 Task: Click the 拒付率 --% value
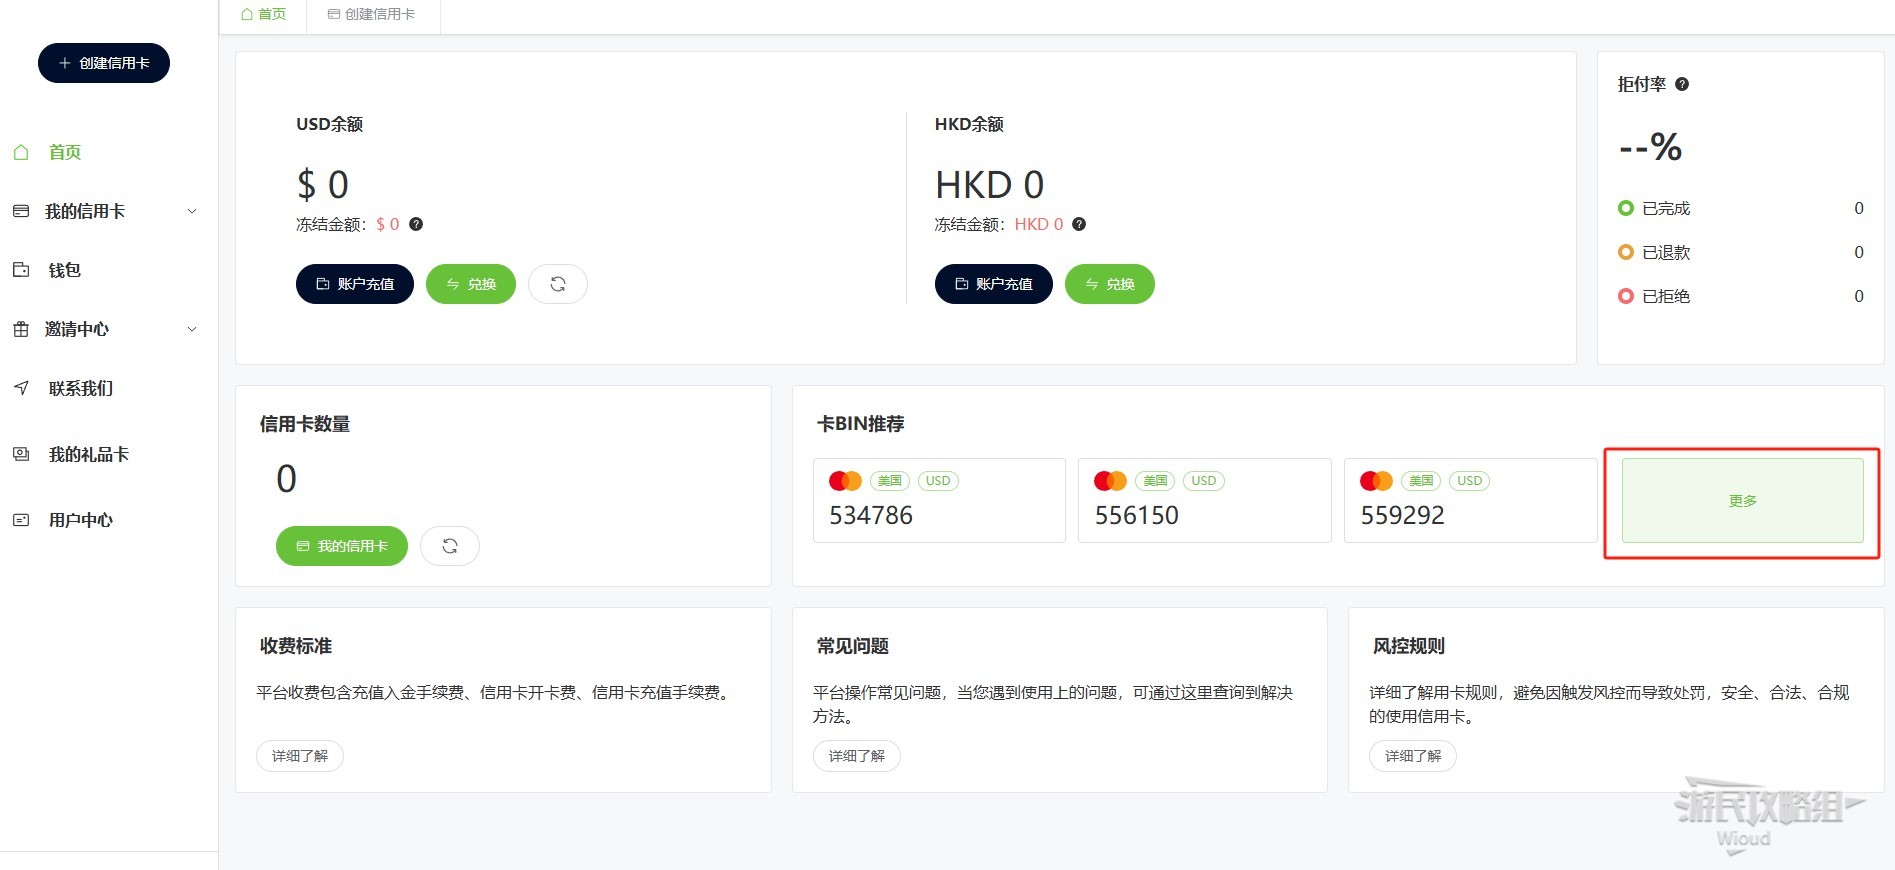coord(1650,147)
